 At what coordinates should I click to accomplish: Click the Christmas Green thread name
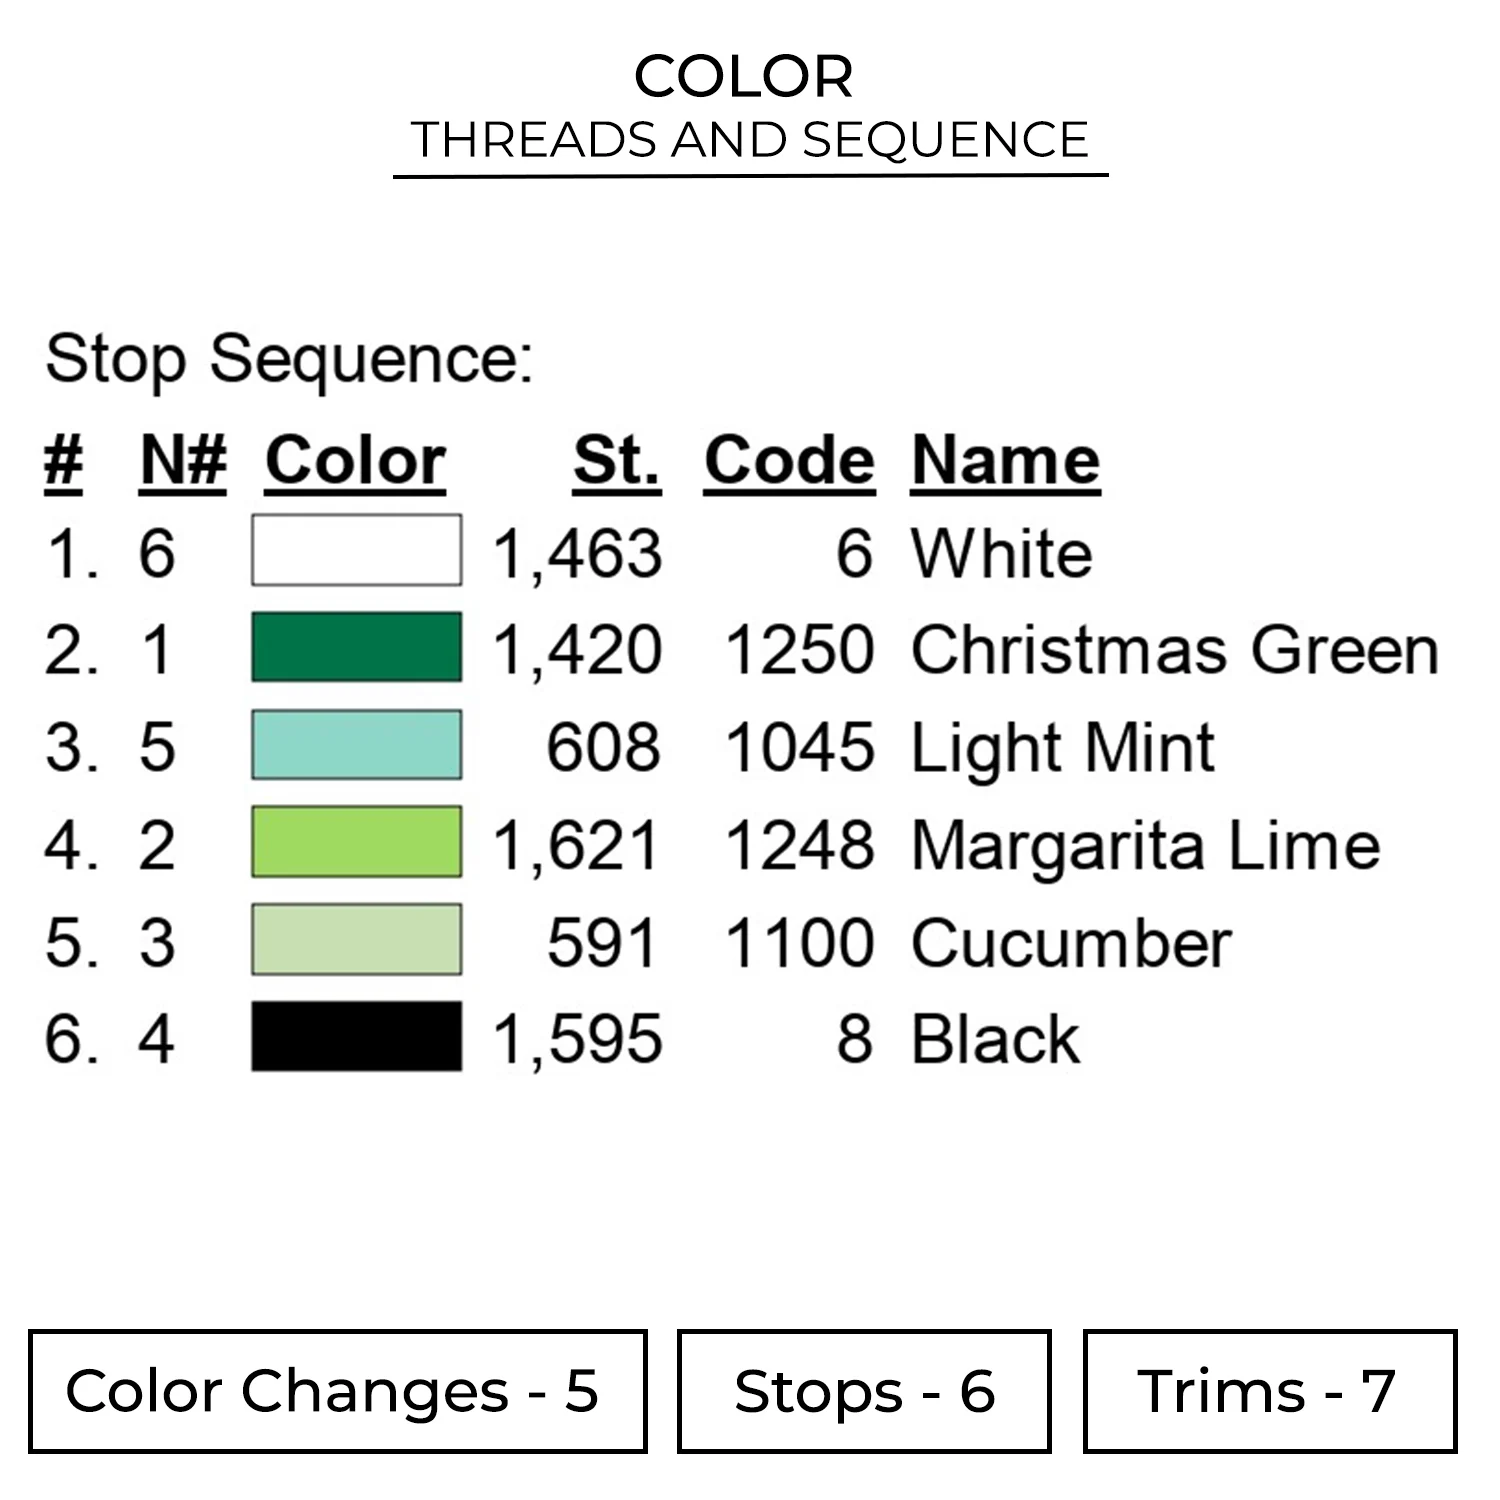[x=1174, y=650]
